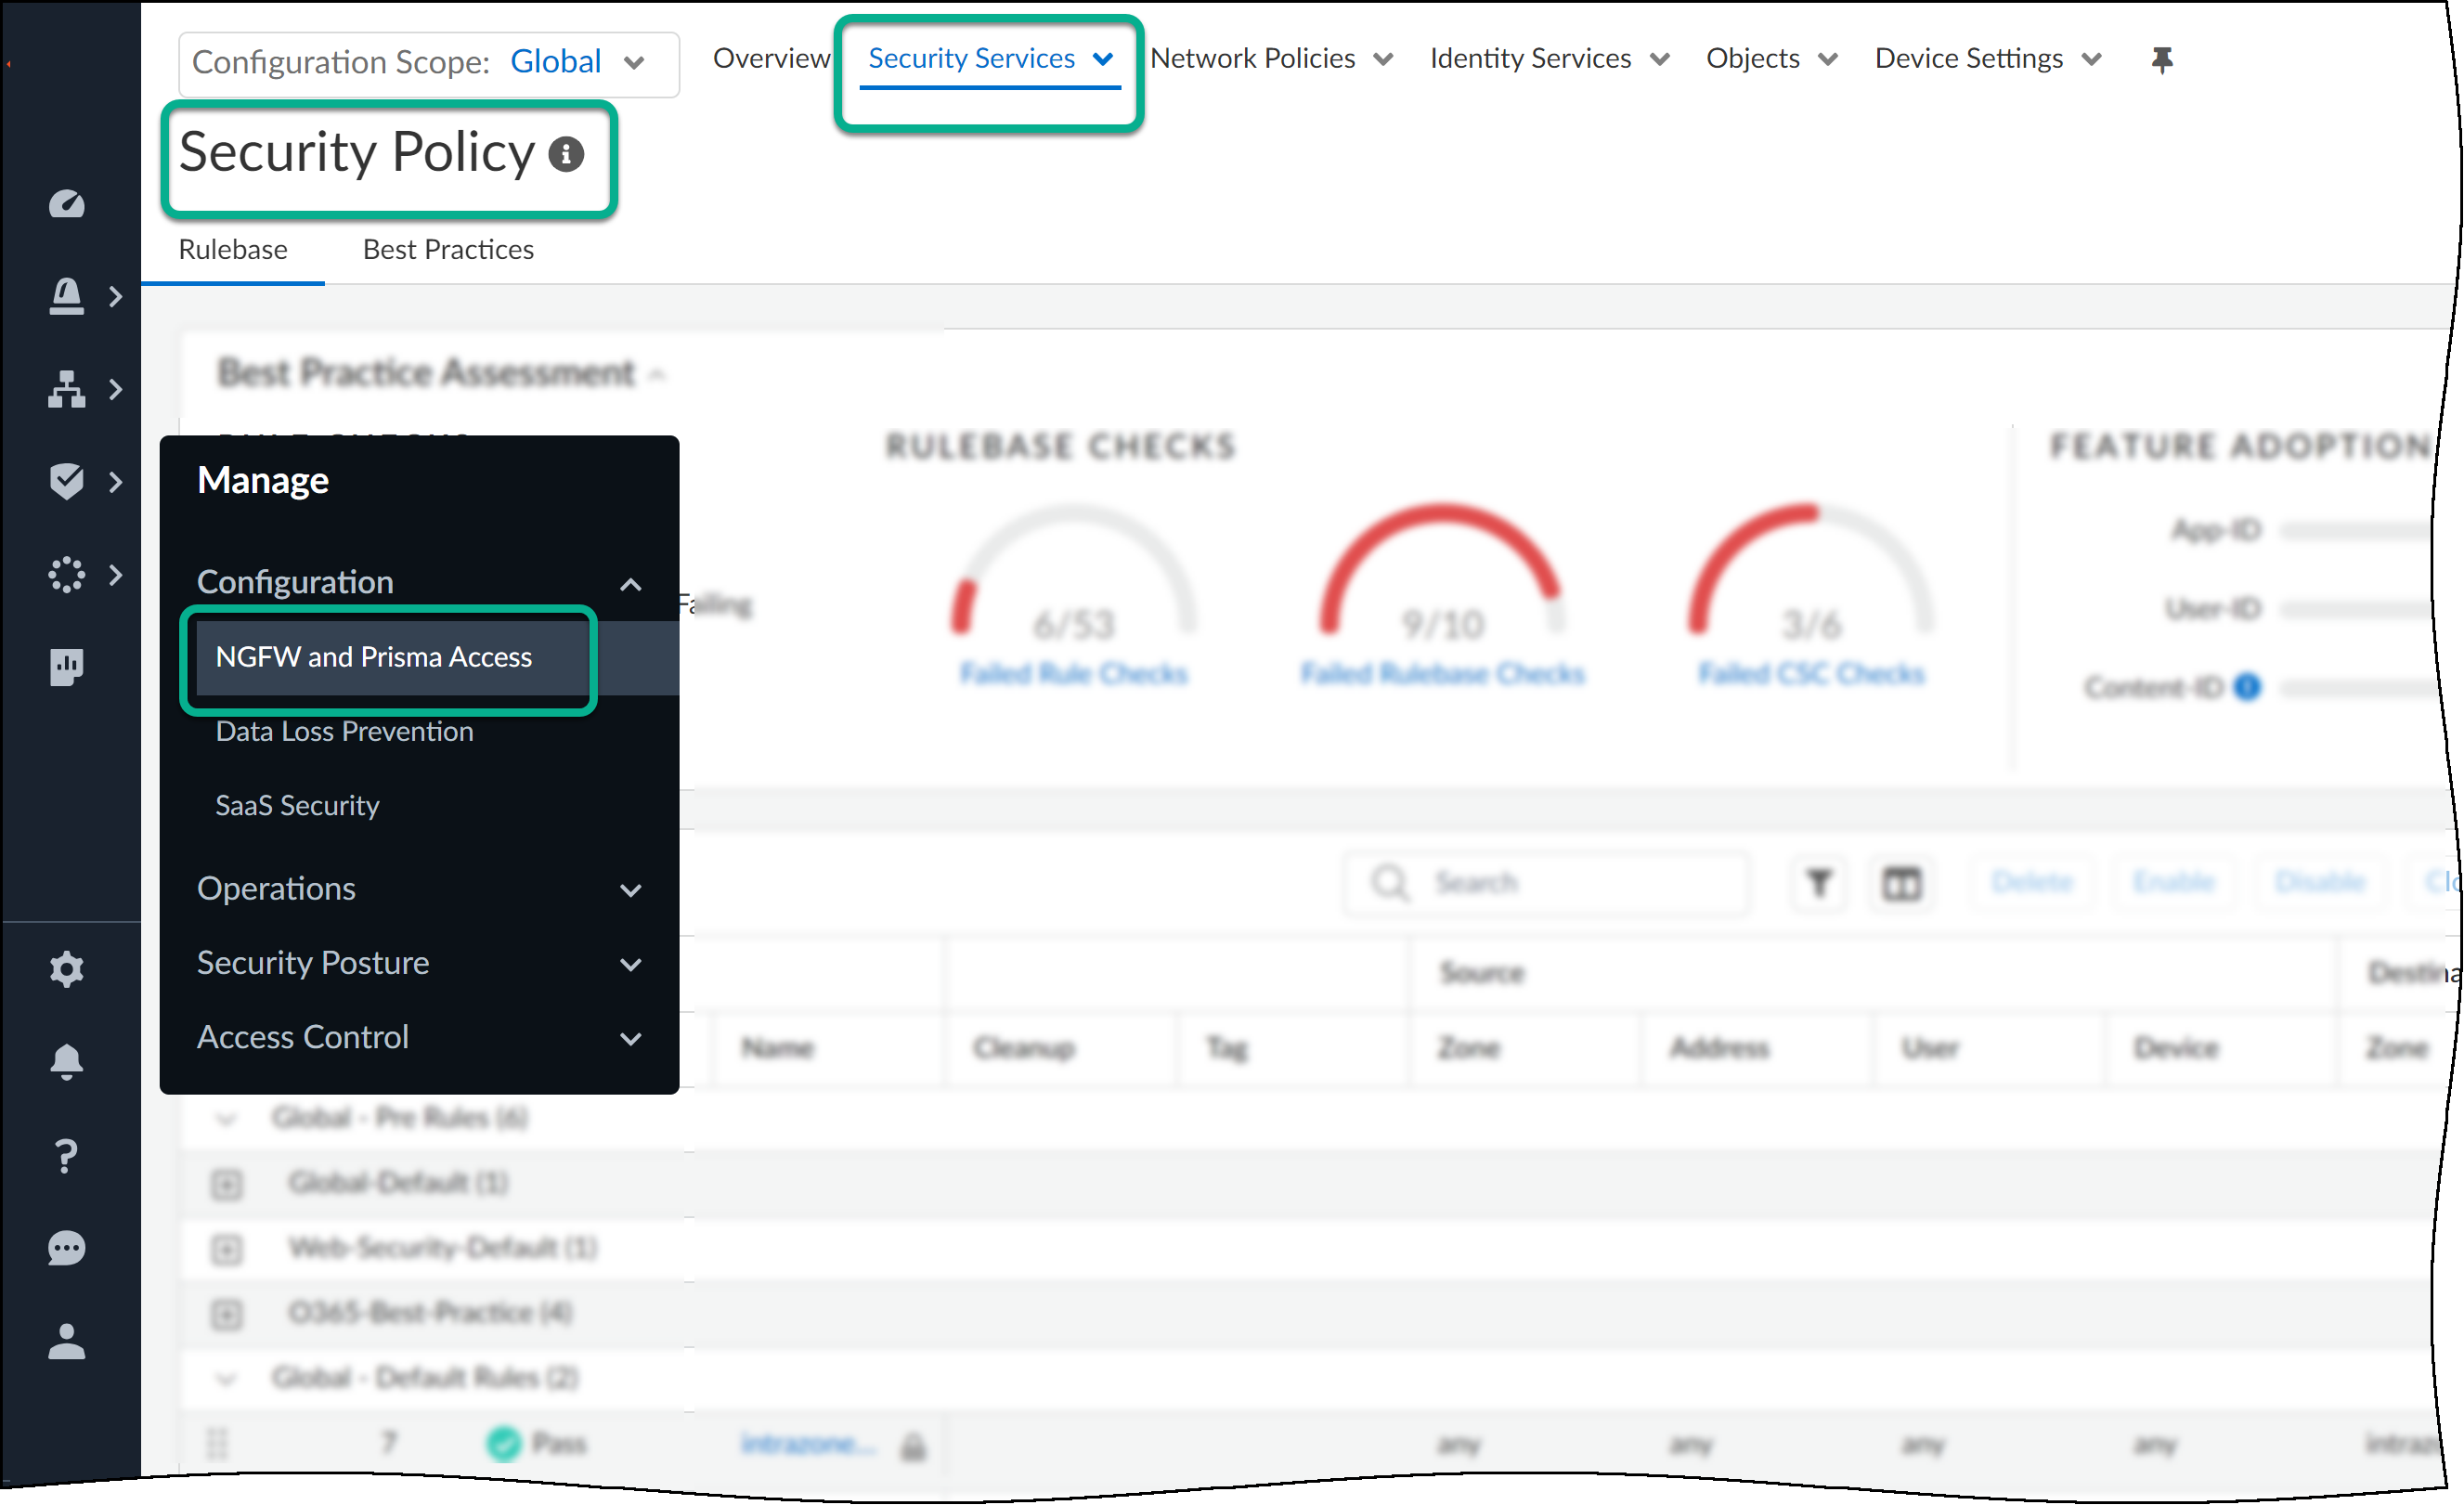Viewport: 2464px width, 1505px height.
Task: Select SaaS Security menu item
Action: click(297, 805)
